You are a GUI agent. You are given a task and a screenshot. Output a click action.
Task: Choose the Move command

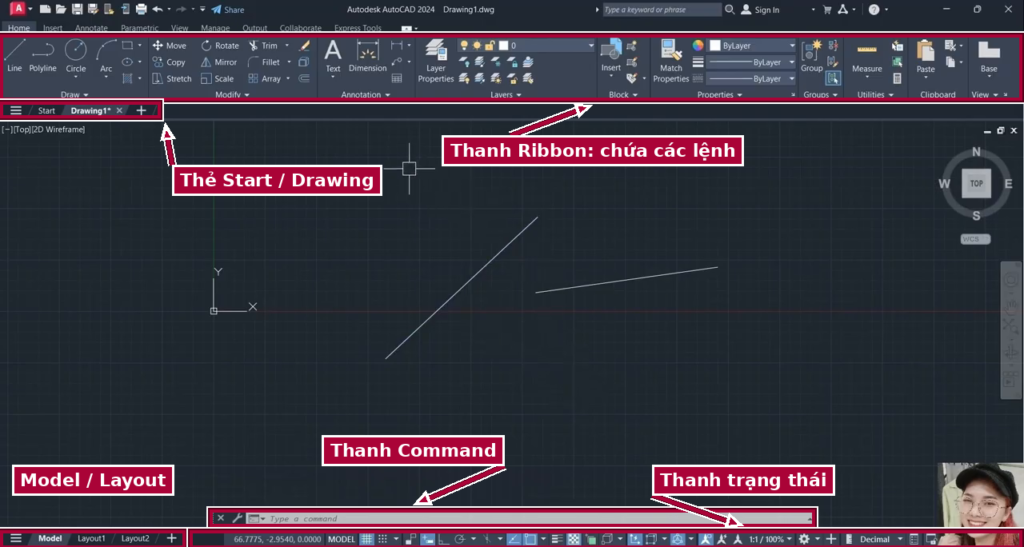coord(169,46)
